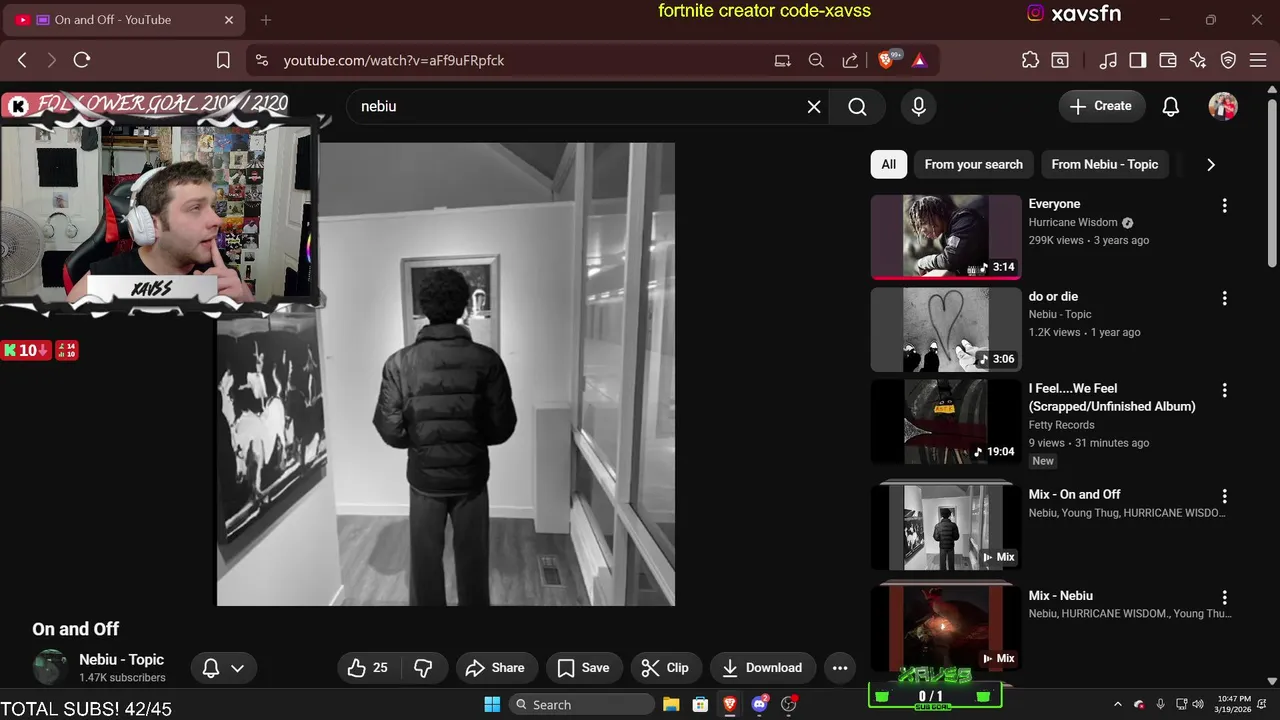Click Fetty Records channel name
Screen dimensions: 1280x720
1062,425
